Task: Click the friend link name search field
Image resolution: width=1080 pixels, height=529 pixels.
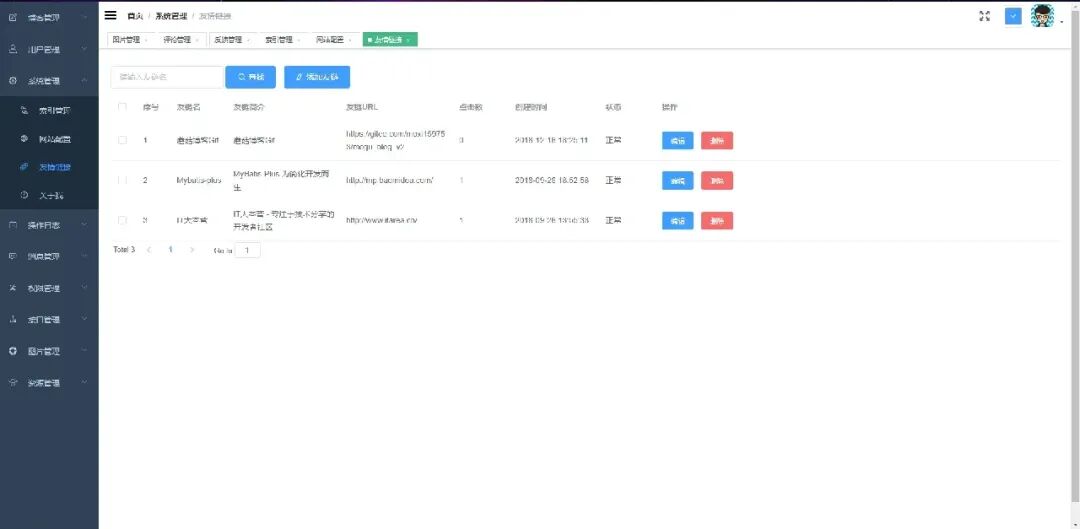Action: pos(166,77)
